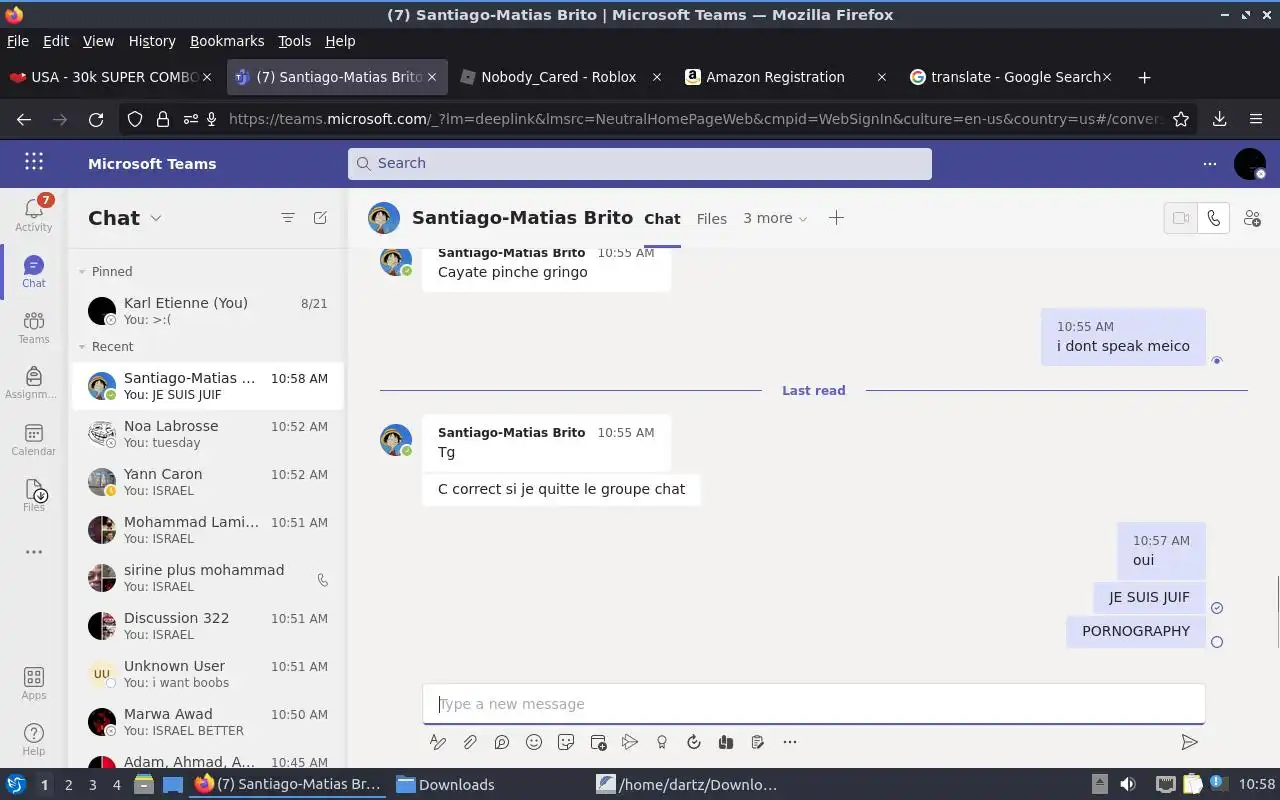Open the Firefox Bookmarks menu
1280x800 pixels.
(x=227, y=41)
